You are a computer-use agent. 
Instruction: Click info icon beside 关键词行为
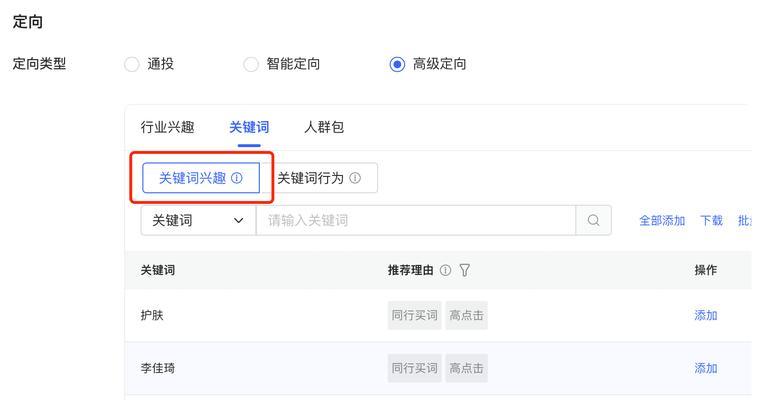(x=355, y=178)
